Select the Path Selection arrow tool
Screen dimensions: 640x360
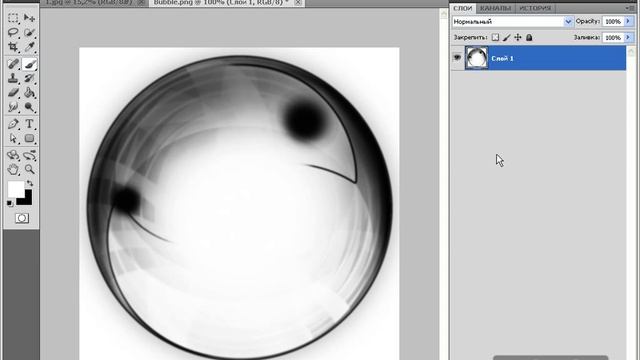(13, 138)
